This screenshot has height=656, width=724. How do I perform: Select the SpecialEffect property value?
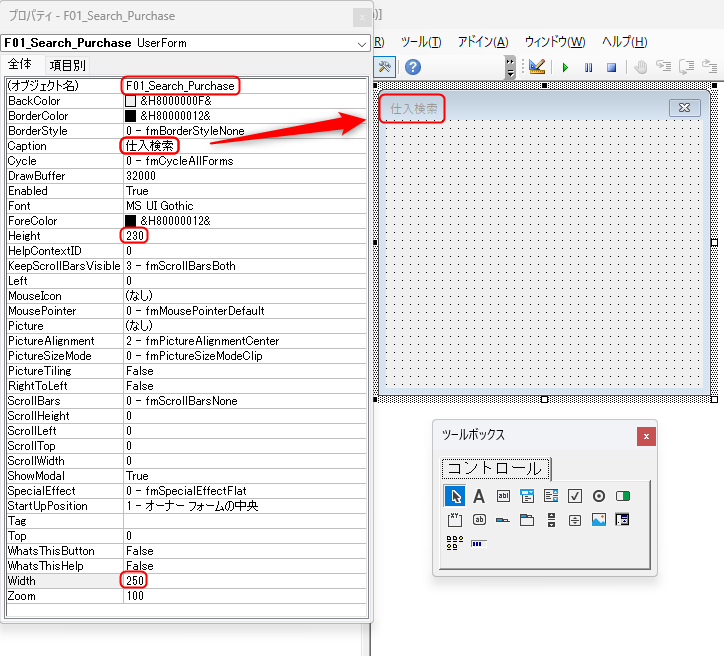[x=245, y=491]
